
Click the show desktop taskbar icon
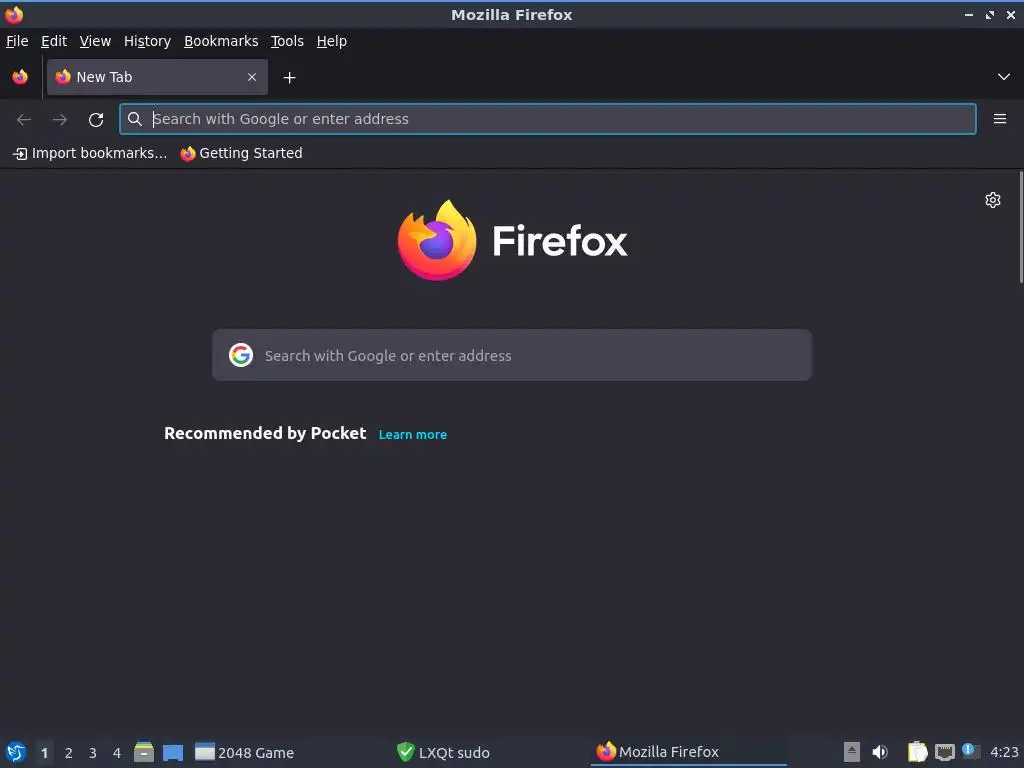point(173,752)
